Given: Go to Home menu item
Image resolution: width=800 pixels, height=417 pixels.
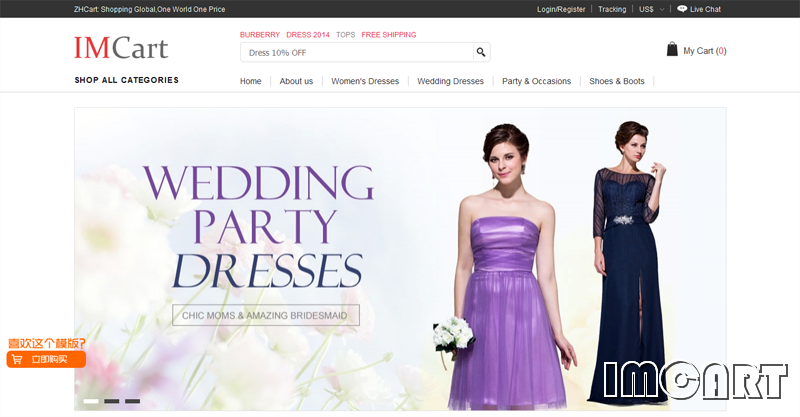Looking at the screenshot, I should coord(251,81).
